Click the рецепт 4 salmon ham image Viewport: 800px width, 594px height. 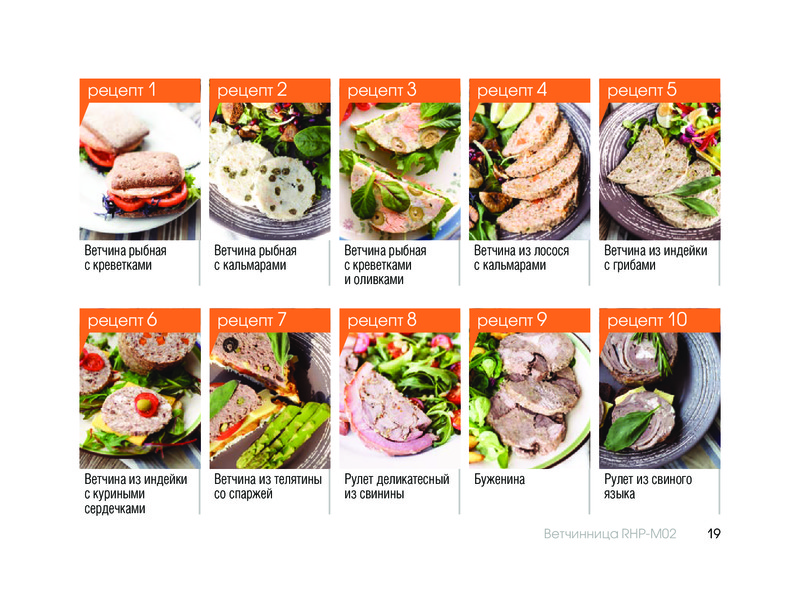(x=530, y=171)
